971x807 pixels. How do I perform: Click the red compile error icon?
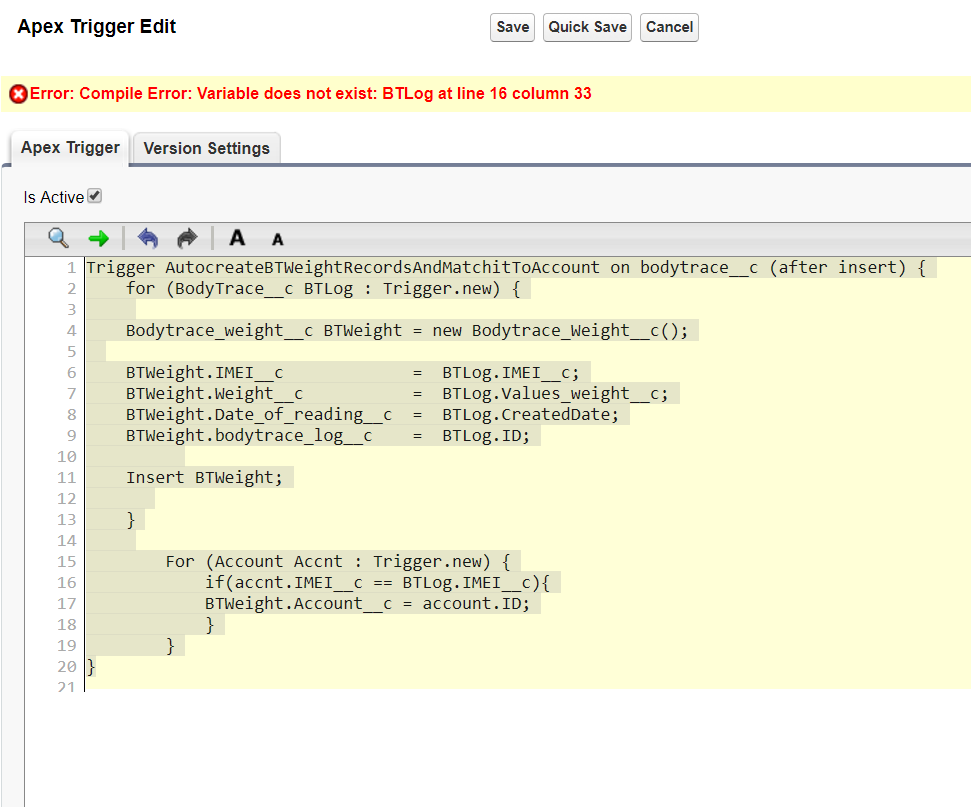pos(18,94)
